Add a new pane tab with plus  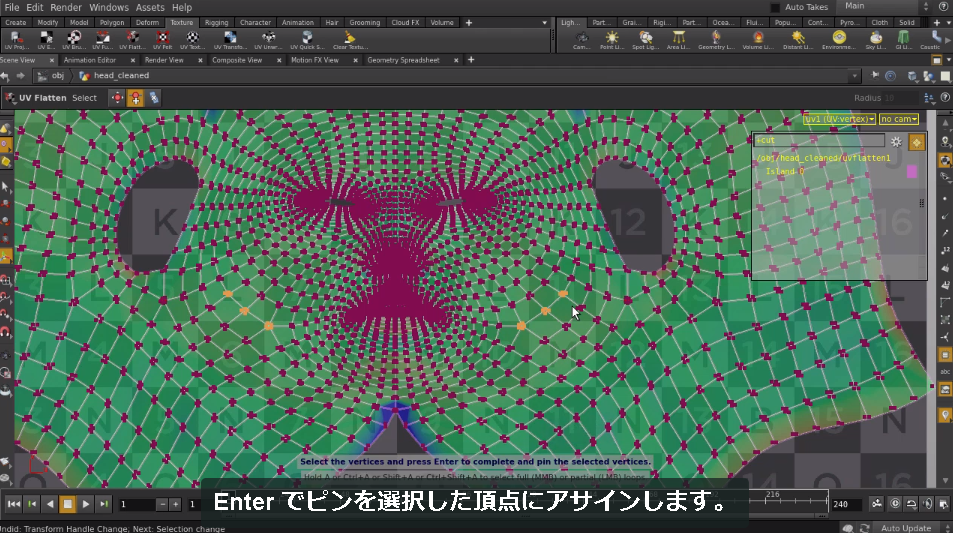click(x=471, y=60)
